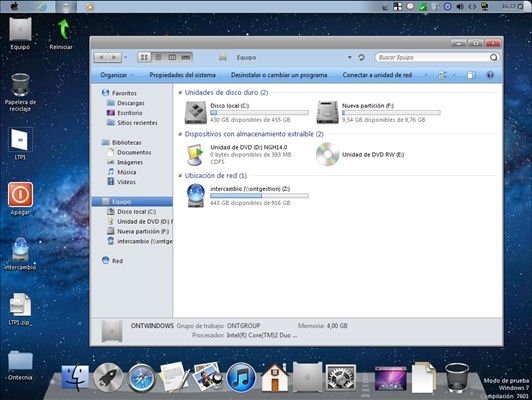Select the LTP1.zip desktop archive
Screen dimensions: 532x400
(x=20, y=309)
